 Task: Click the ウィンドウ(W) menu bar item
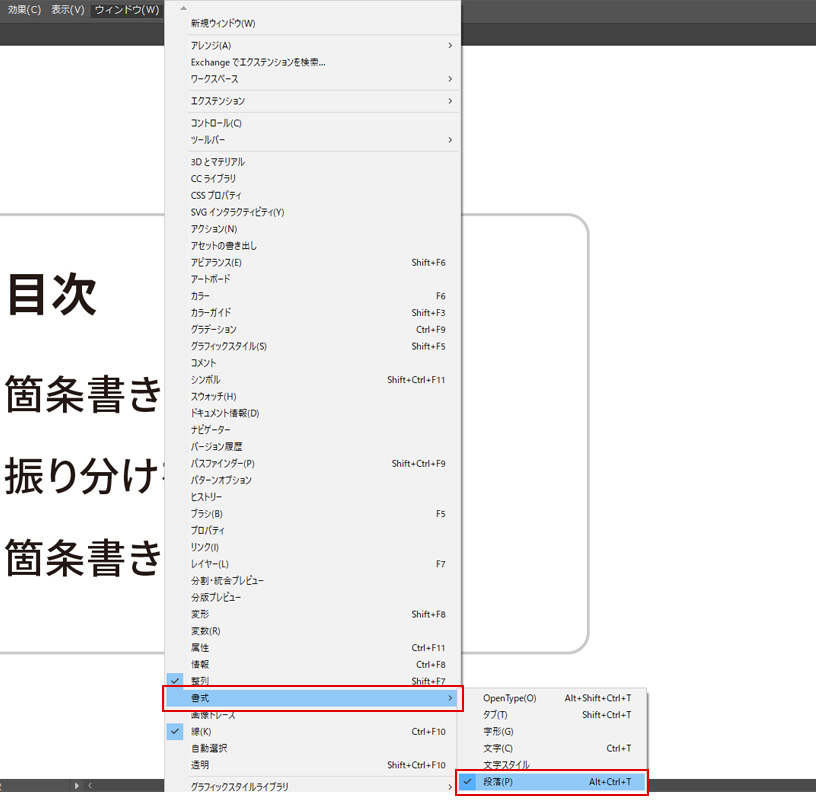126,10
